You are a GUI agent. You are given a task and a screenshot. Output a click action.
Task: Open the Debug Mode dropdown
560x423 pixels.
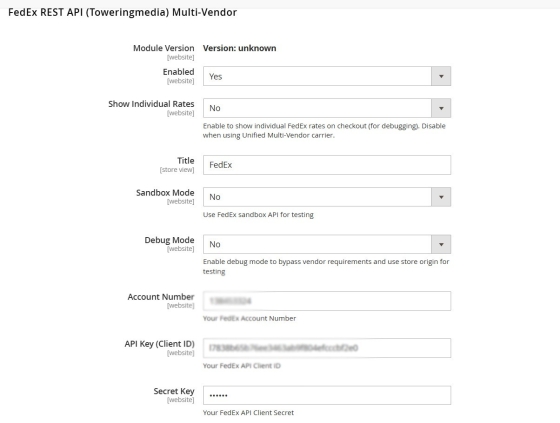327,244
